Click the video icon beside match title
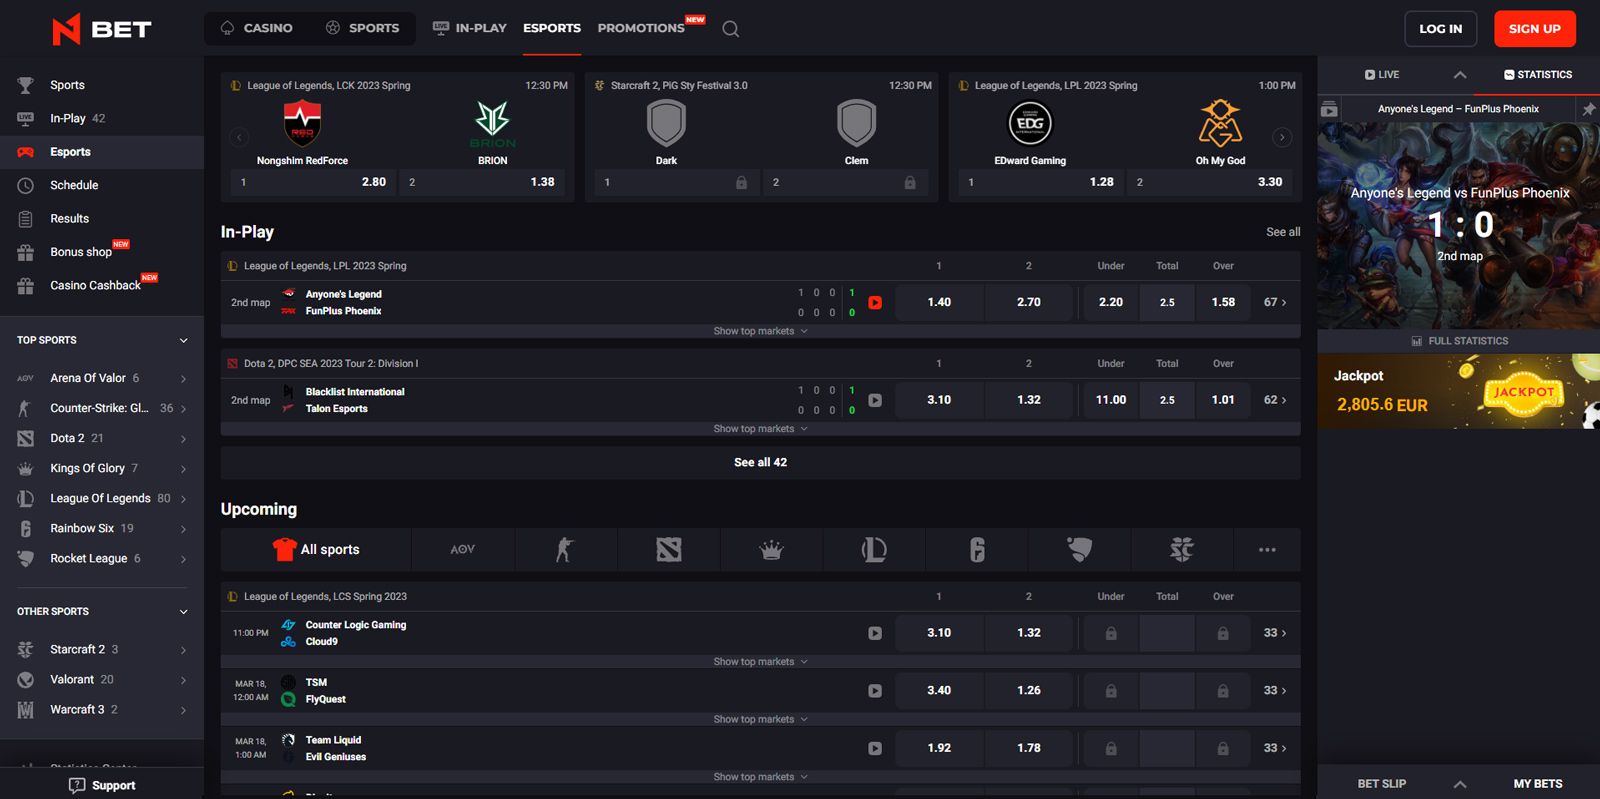 click(1329, 109)
